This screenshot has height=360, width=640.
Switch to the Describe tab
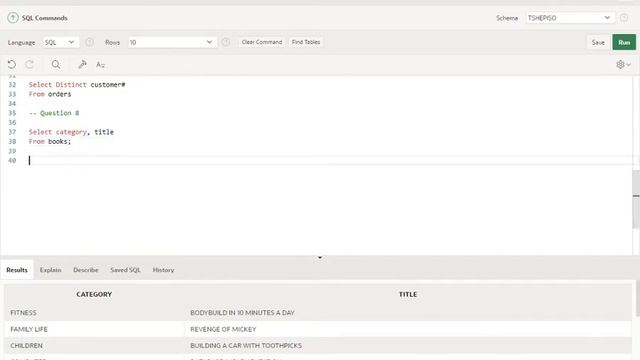pyautogui.click(x=86, y=270)
